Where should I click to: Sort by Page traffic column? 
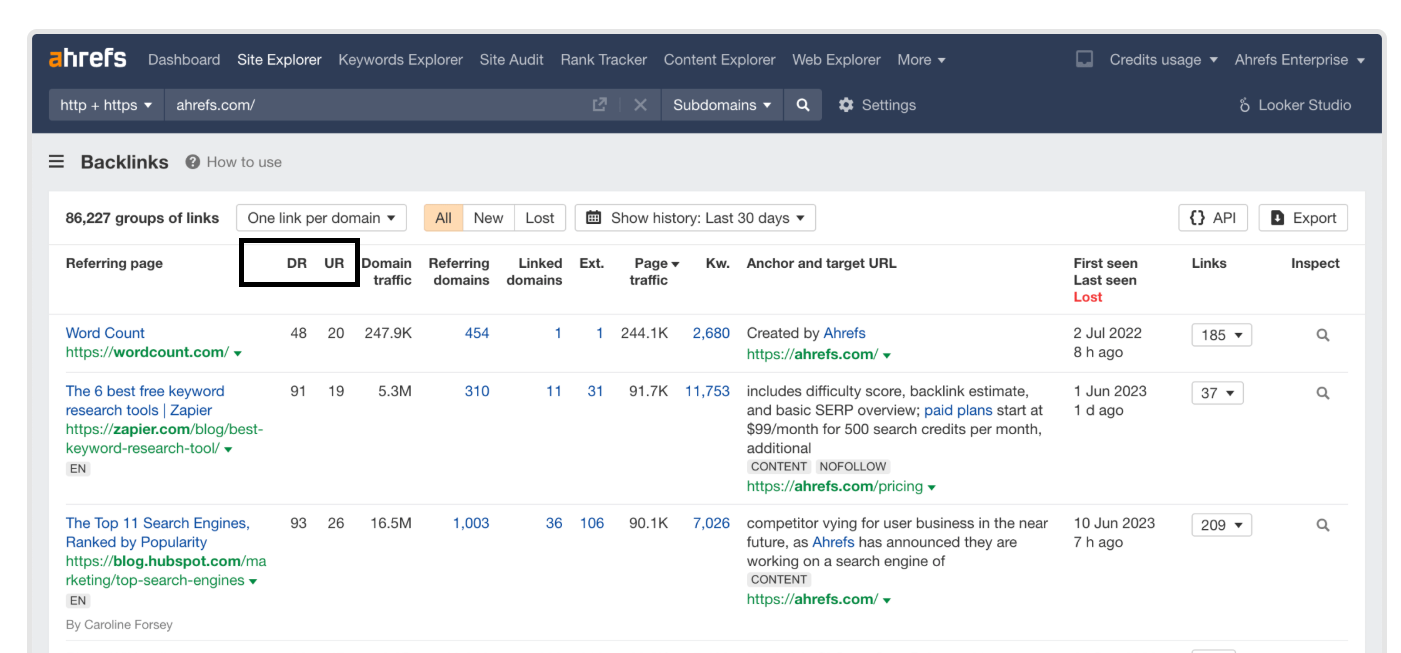[655, 271]
